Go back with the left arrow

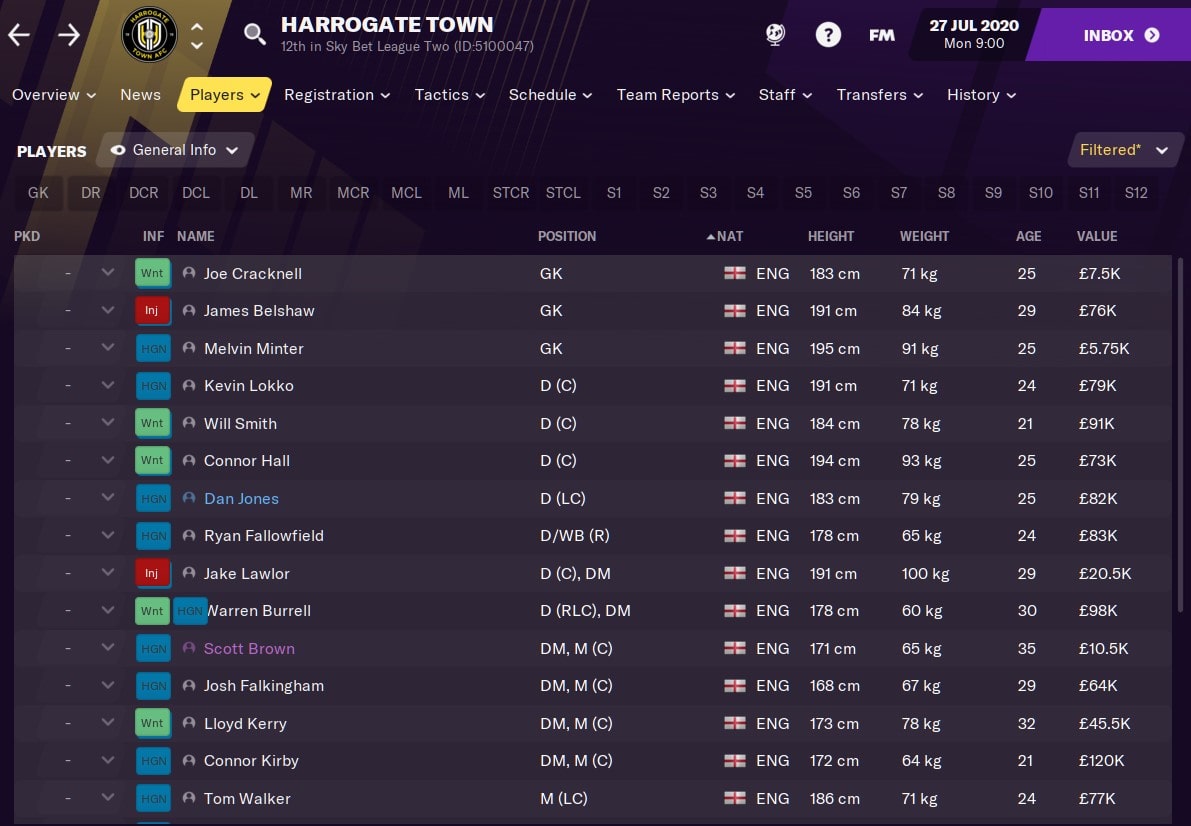click(19, 34)
